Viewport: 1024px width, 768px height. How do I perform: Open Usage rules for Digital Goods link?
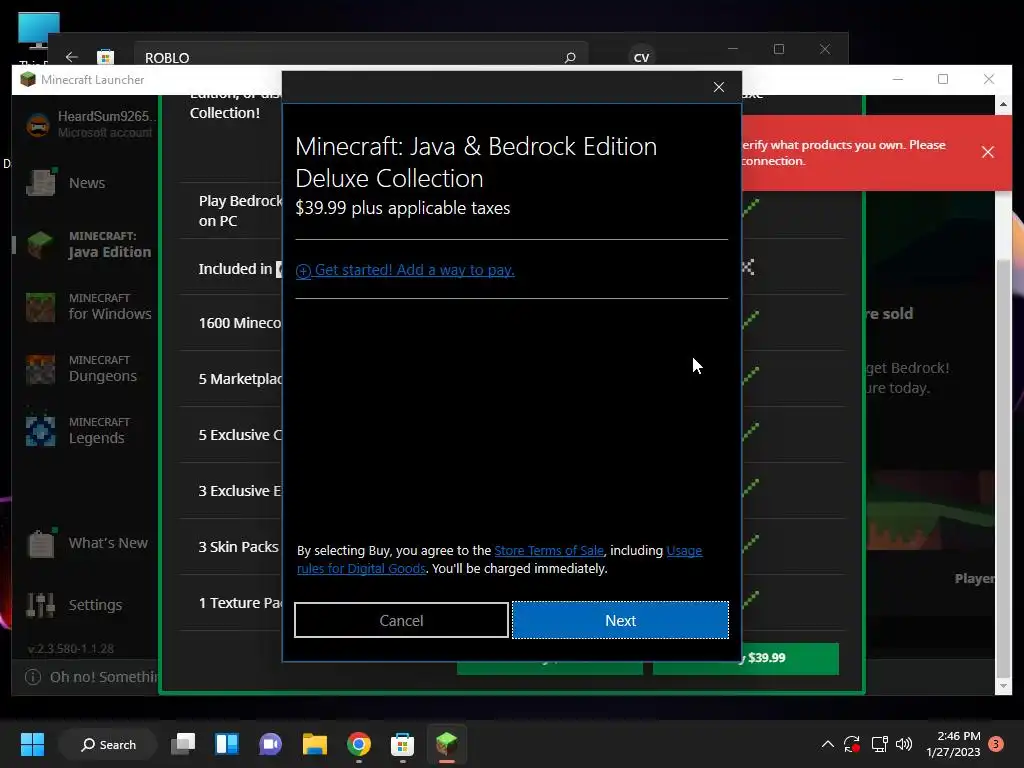[500, 560]
